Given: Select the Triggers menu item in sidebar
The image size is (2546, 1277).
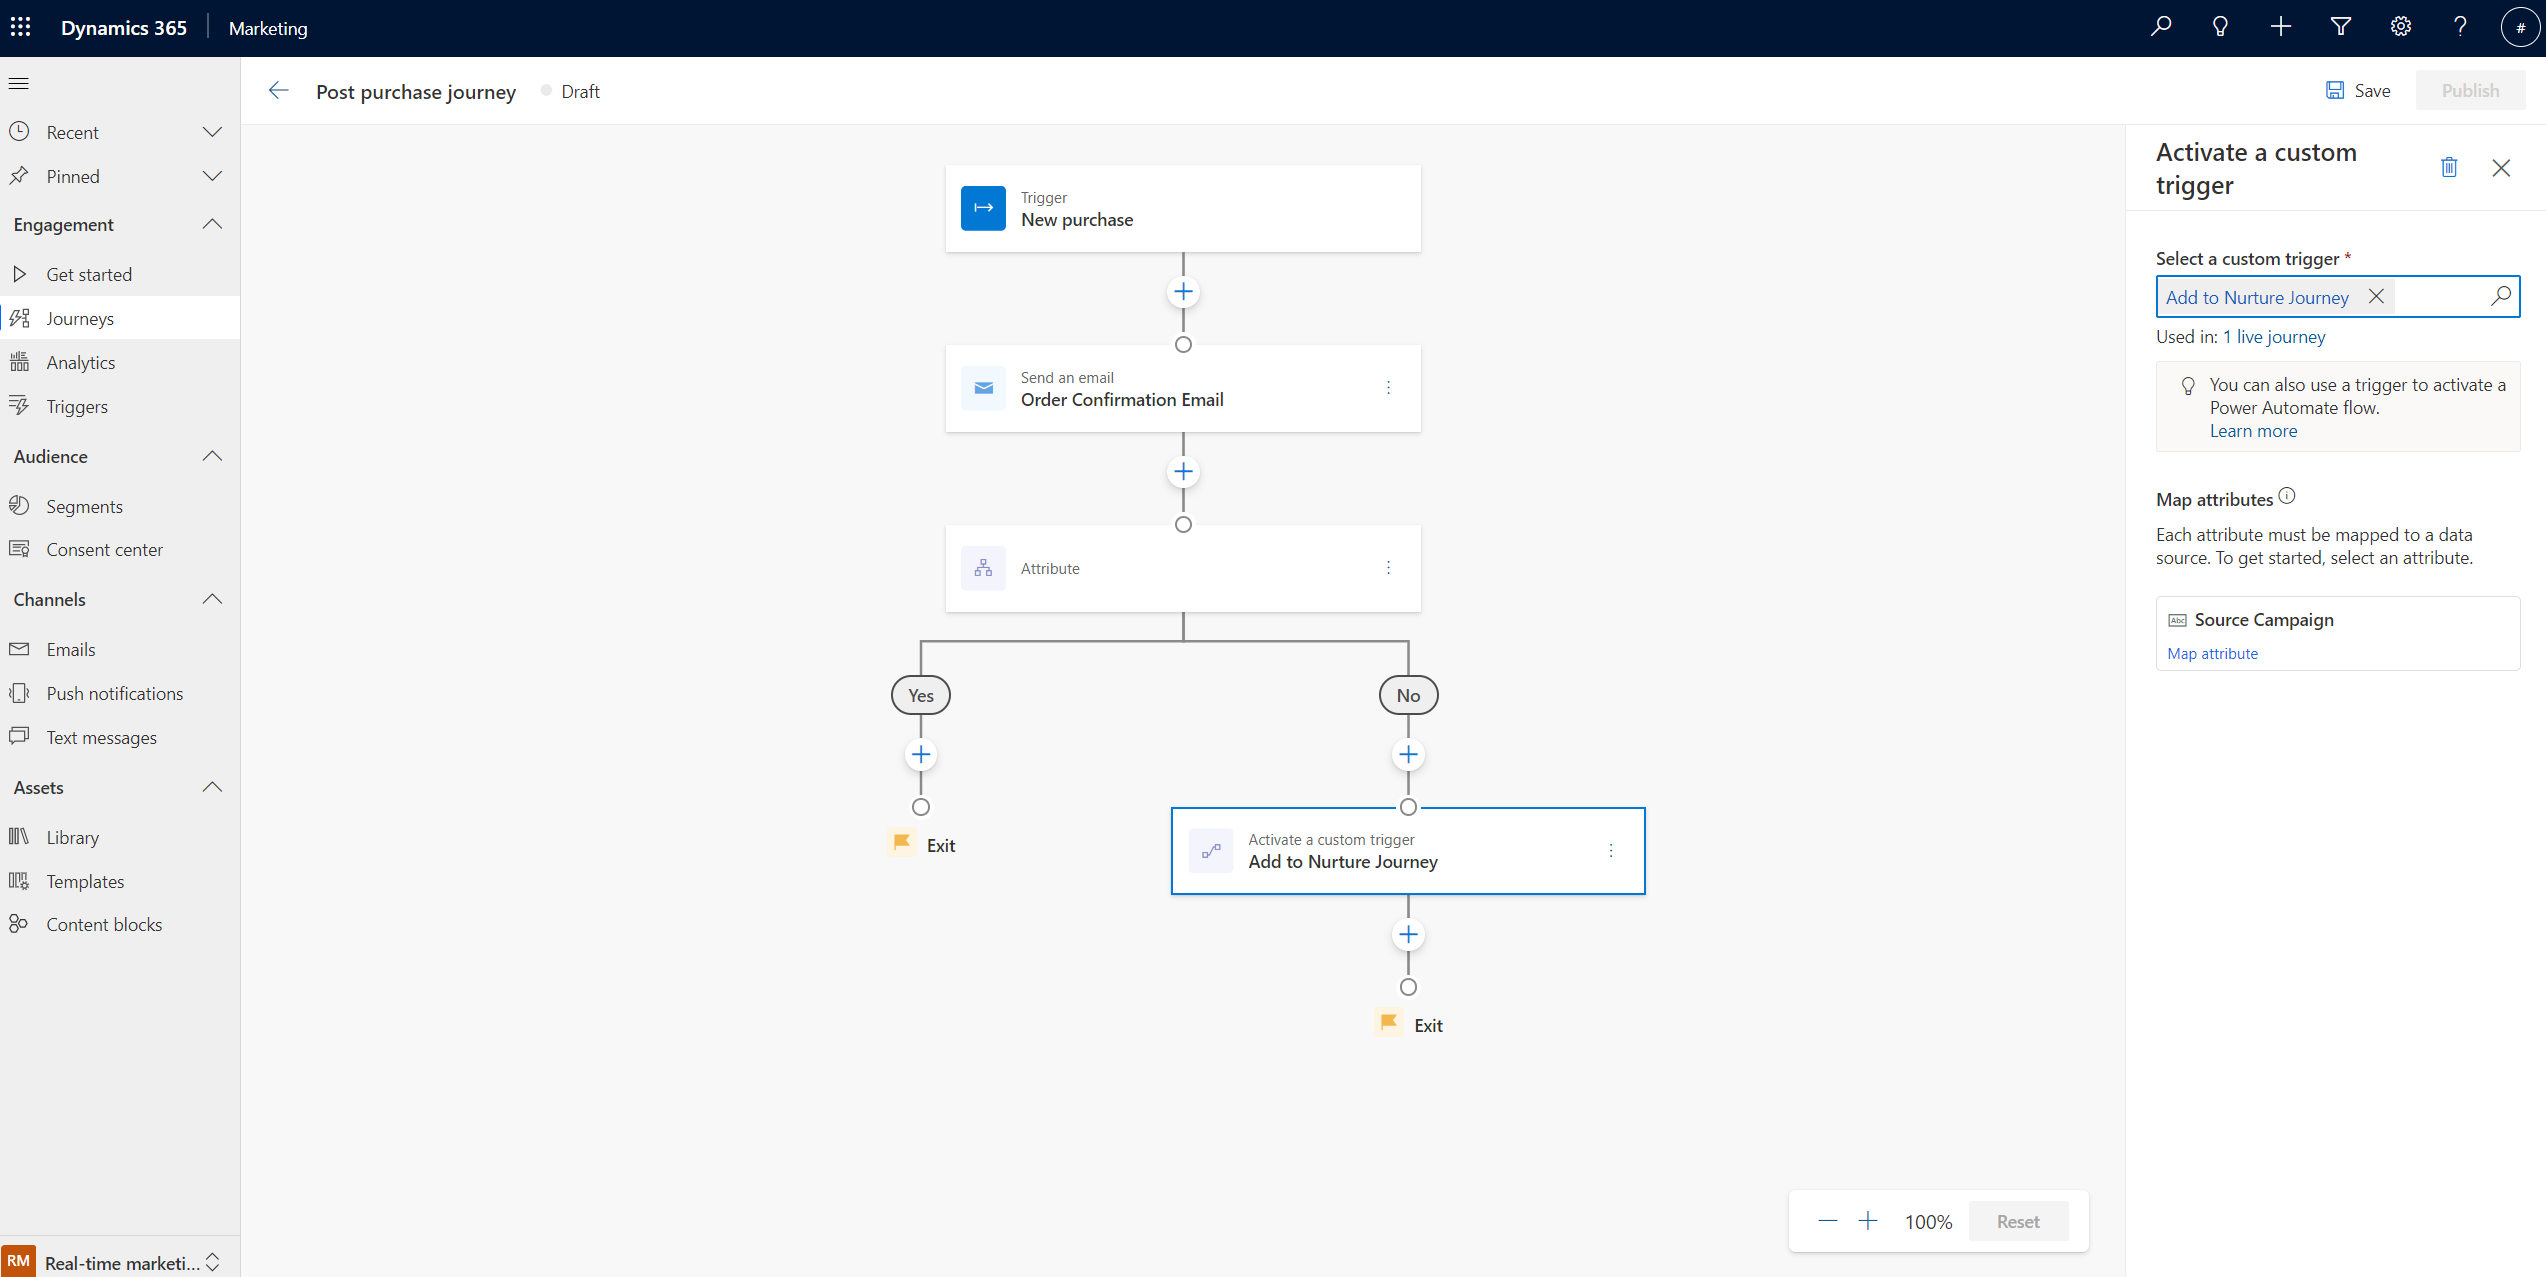Looking at the screenshot, I should 77,406.
